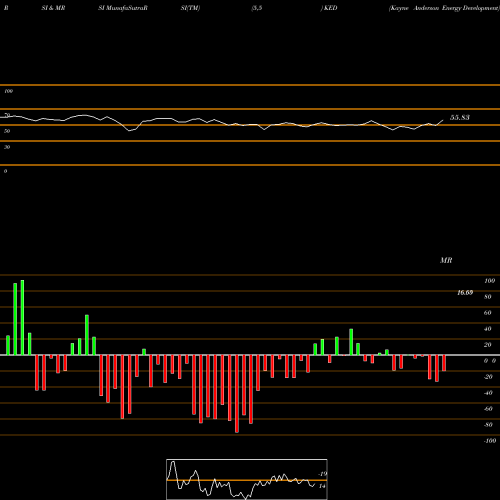Click the end of the RSI line near 55.83
Viewport: 500px width, 500px height.
point(443,120)
